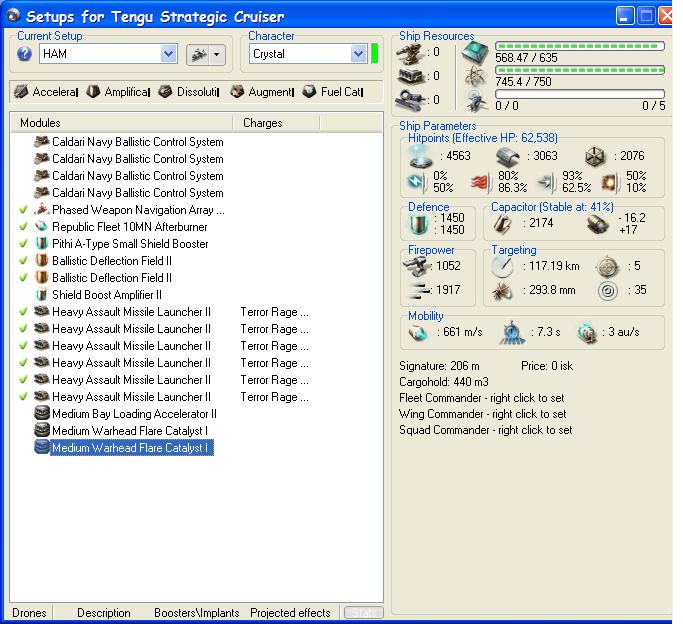Expand the ship toolbar button's arrow menu

(216, 55)
